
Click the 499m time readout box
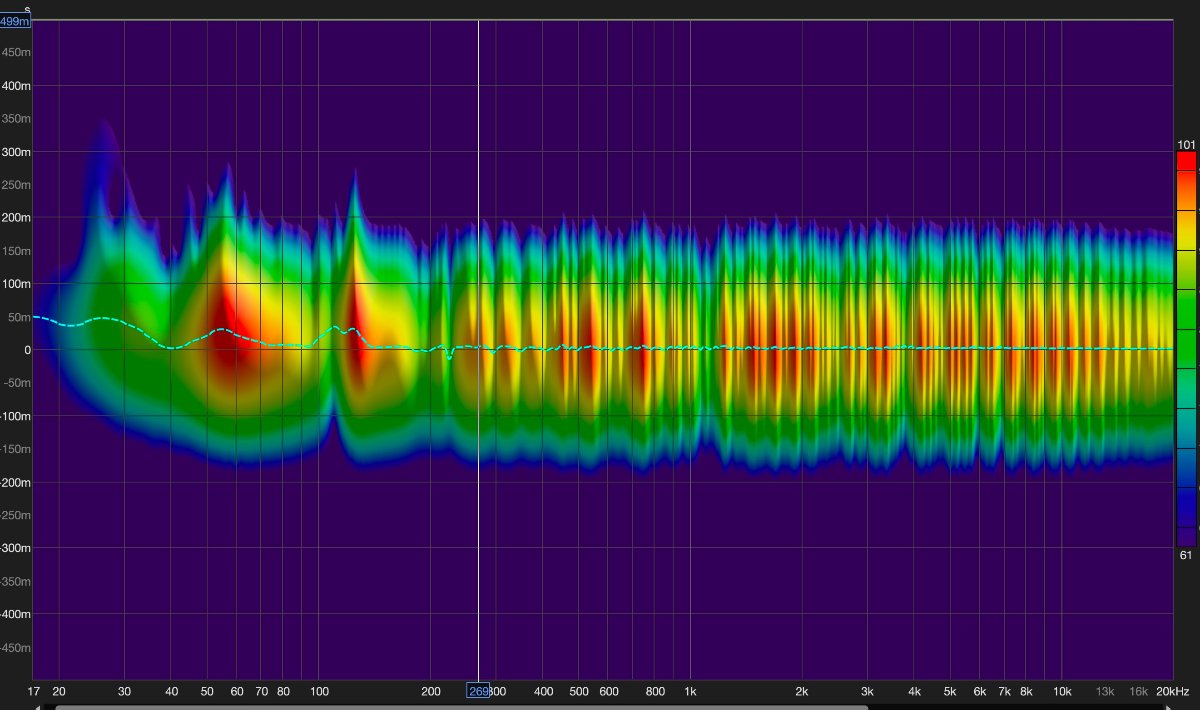[16, 21]
